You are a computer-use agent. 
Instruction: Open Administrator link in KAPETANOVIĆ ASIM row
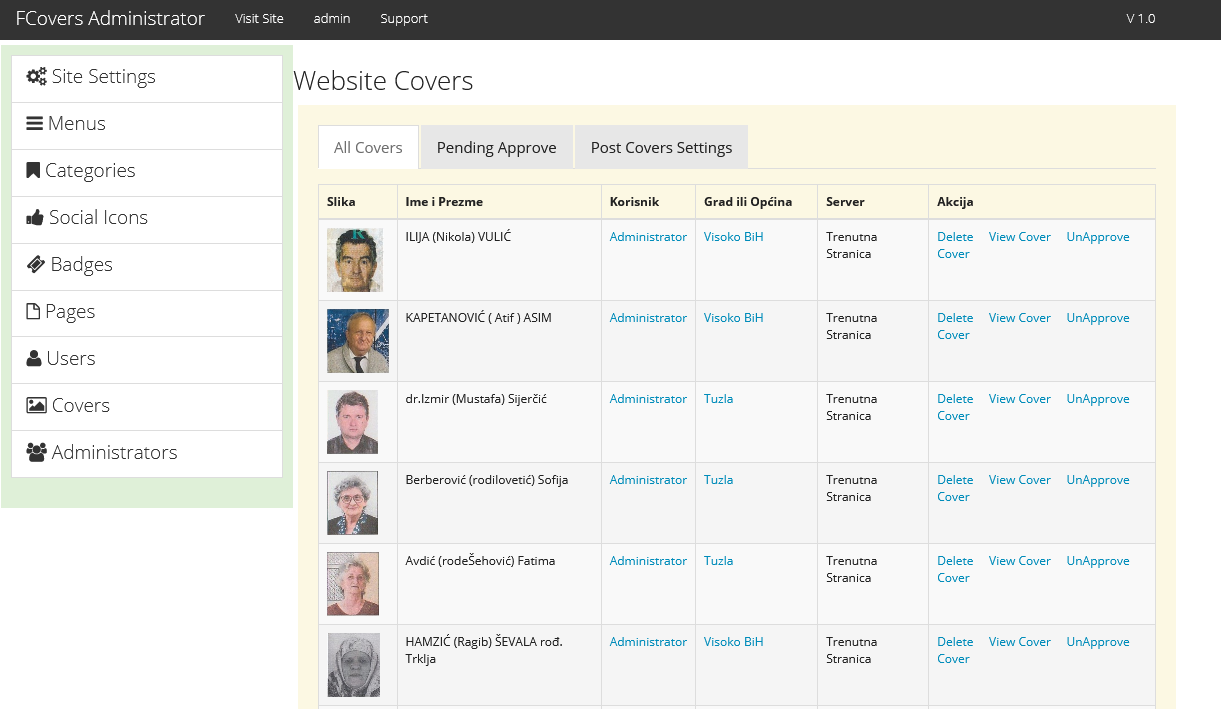(648, 318)
